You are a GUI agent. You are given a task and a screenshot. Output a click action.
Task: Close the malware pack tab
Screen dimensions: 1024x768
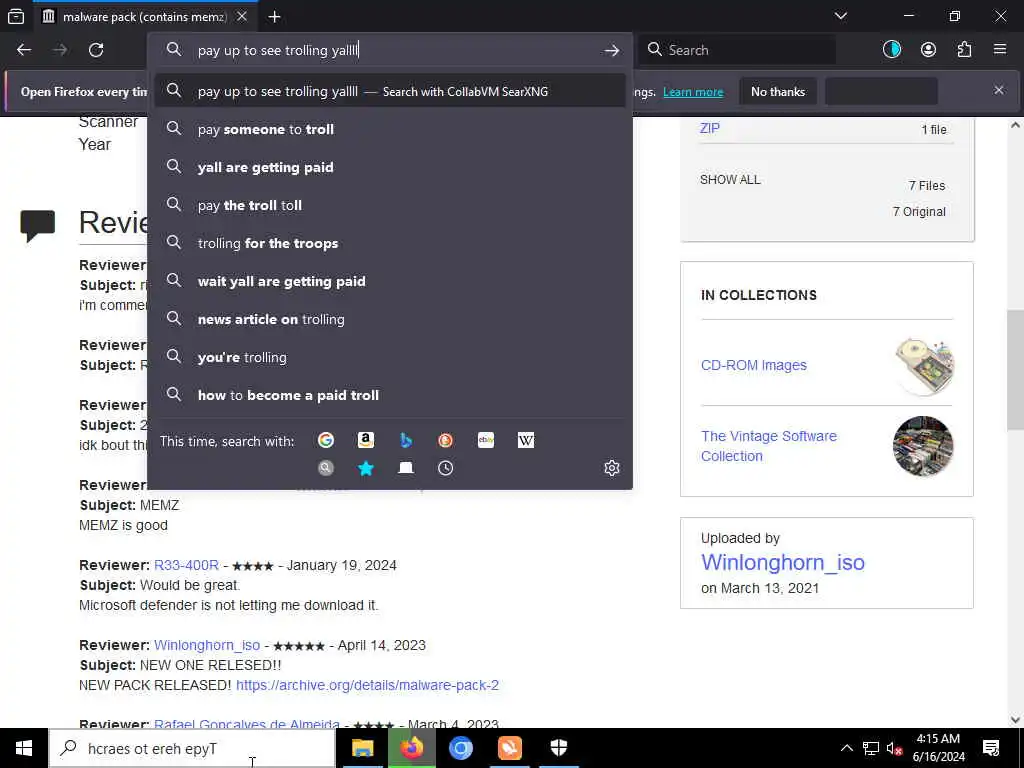click(x=242, y=16)
